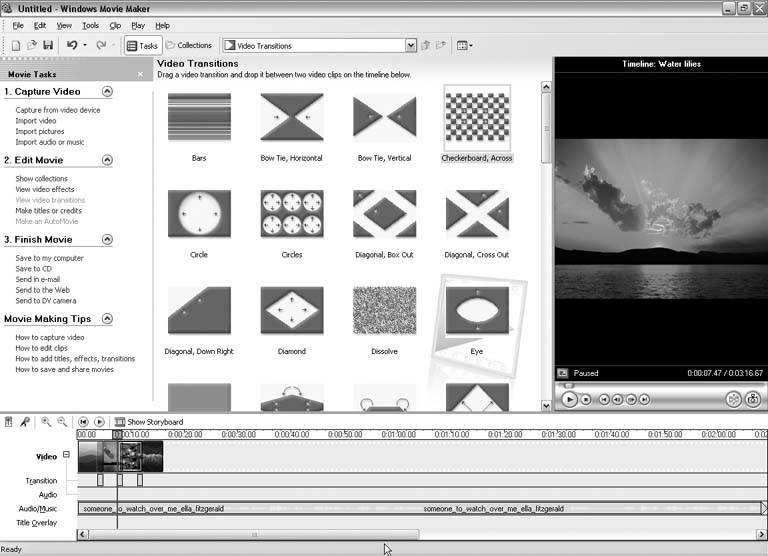Open the Narrate Timeline microphone tool
The height and width of the screenshot is (556, 768).
pos(24,422)
